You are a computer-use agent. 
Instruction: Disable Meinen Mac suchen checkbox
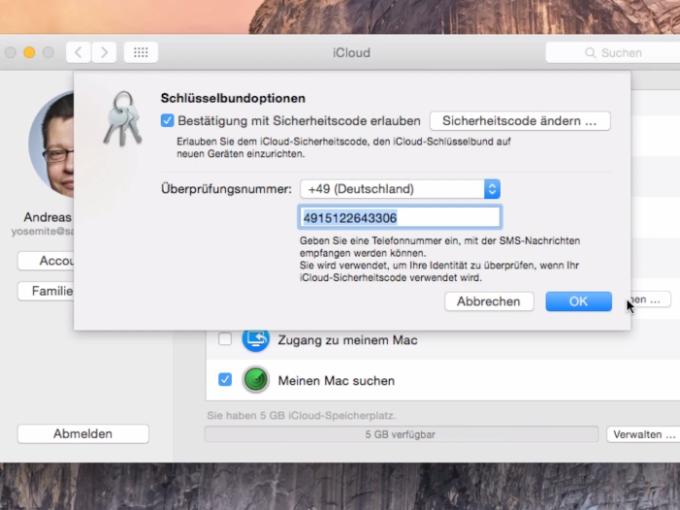(x=225, y=380)
